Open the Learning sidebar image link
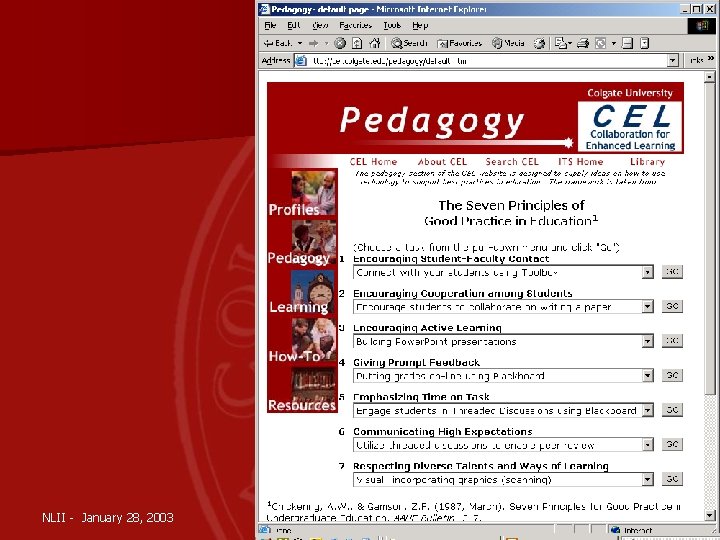This screenshot has height=540, width=720. [303, 292]
